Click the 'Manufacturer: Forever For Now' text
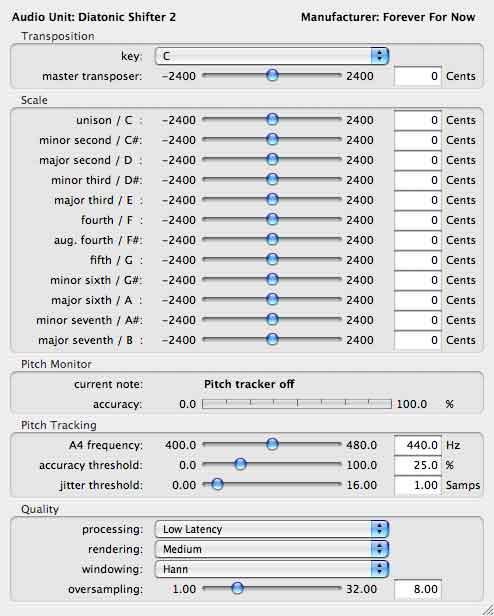Image resolution: width=494 pixels, height=616 pixels. click(x=388, y=17)
